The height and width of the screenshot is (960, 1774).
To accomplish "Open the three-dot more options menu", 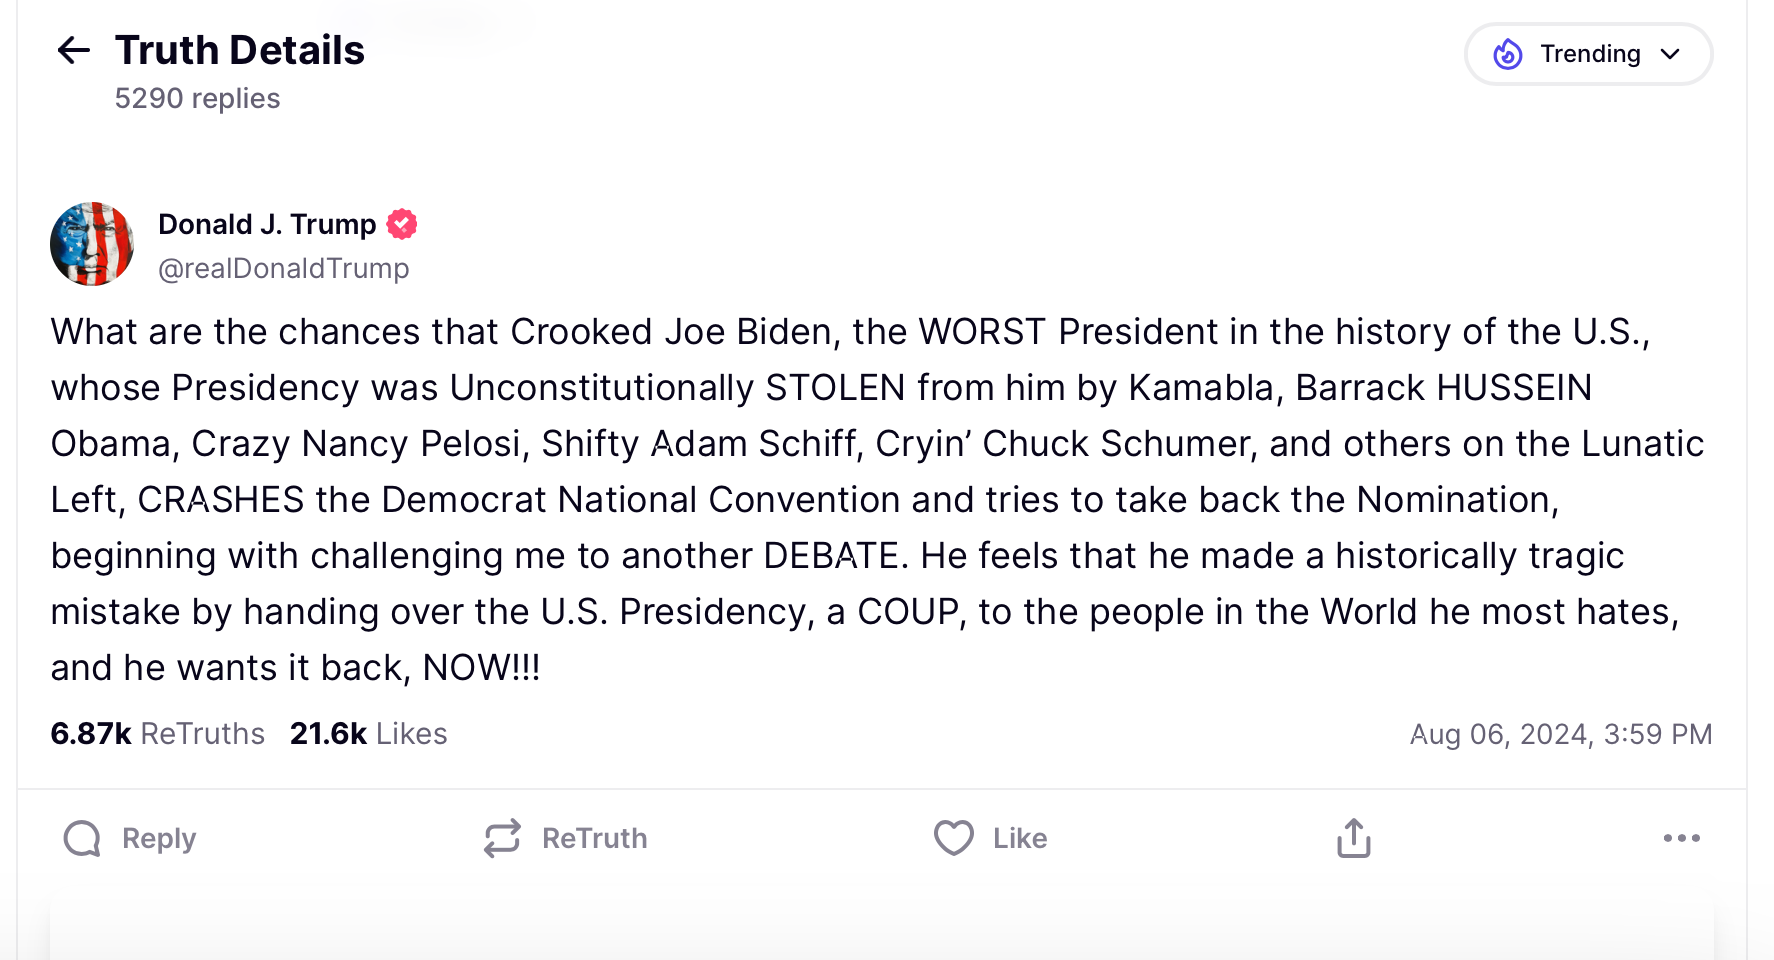I will pyautogui.click(x=1681, y=838).
